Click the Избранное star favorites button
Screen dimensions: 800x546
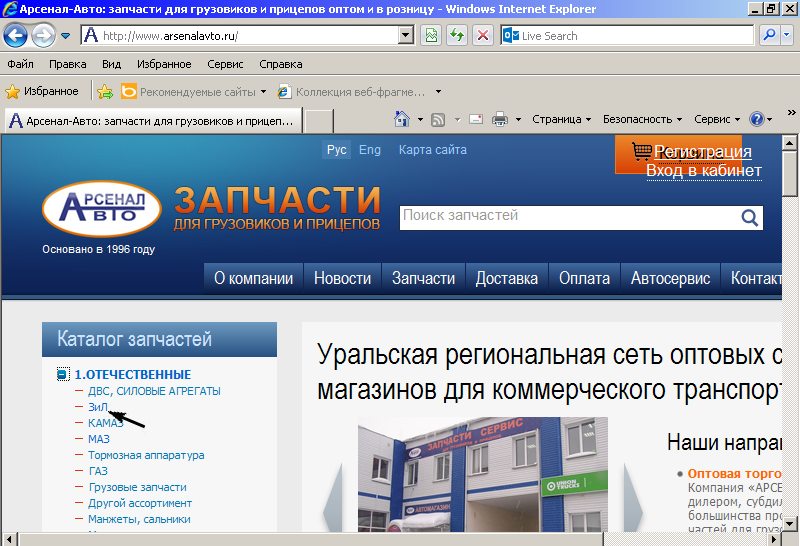[42, 91]
